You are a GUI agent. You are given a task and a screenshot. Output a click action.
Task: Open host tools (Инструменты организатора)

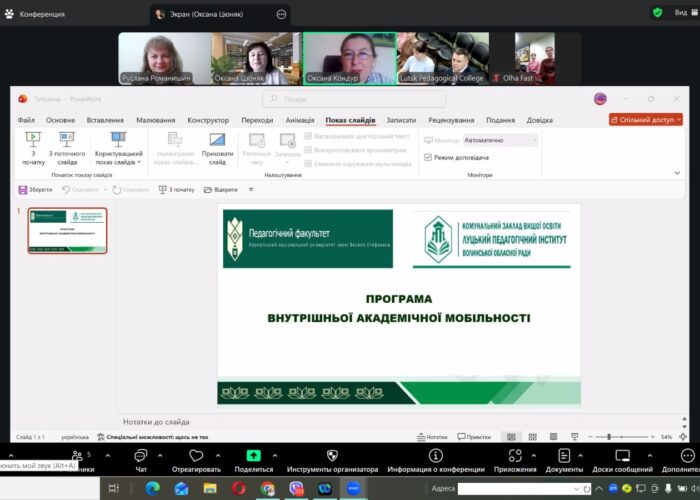pos(332,458)
